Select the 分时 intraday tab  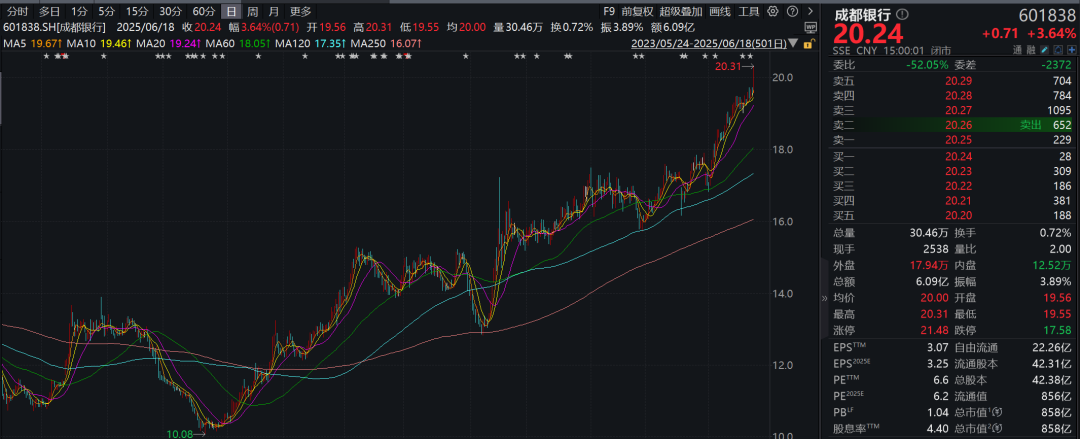click(x=17, y=10)
